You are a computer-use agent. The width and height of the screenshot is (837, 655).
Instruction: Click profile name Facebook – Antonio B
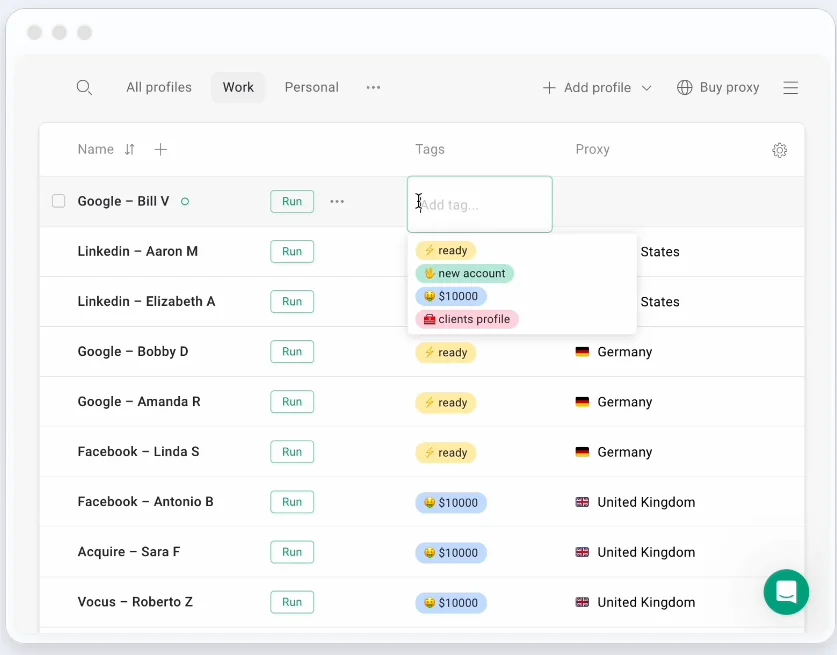[x=145, y=502]
